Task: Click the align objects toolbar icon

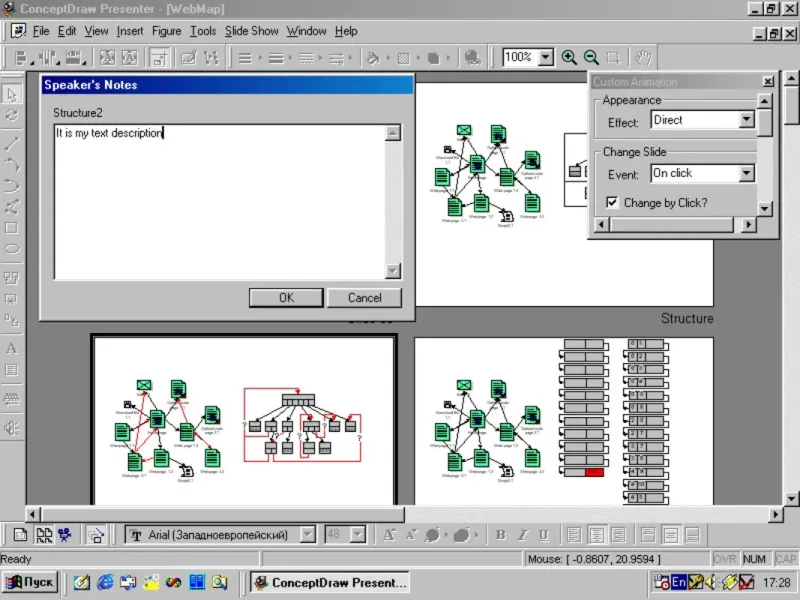Action: (22, 58)
